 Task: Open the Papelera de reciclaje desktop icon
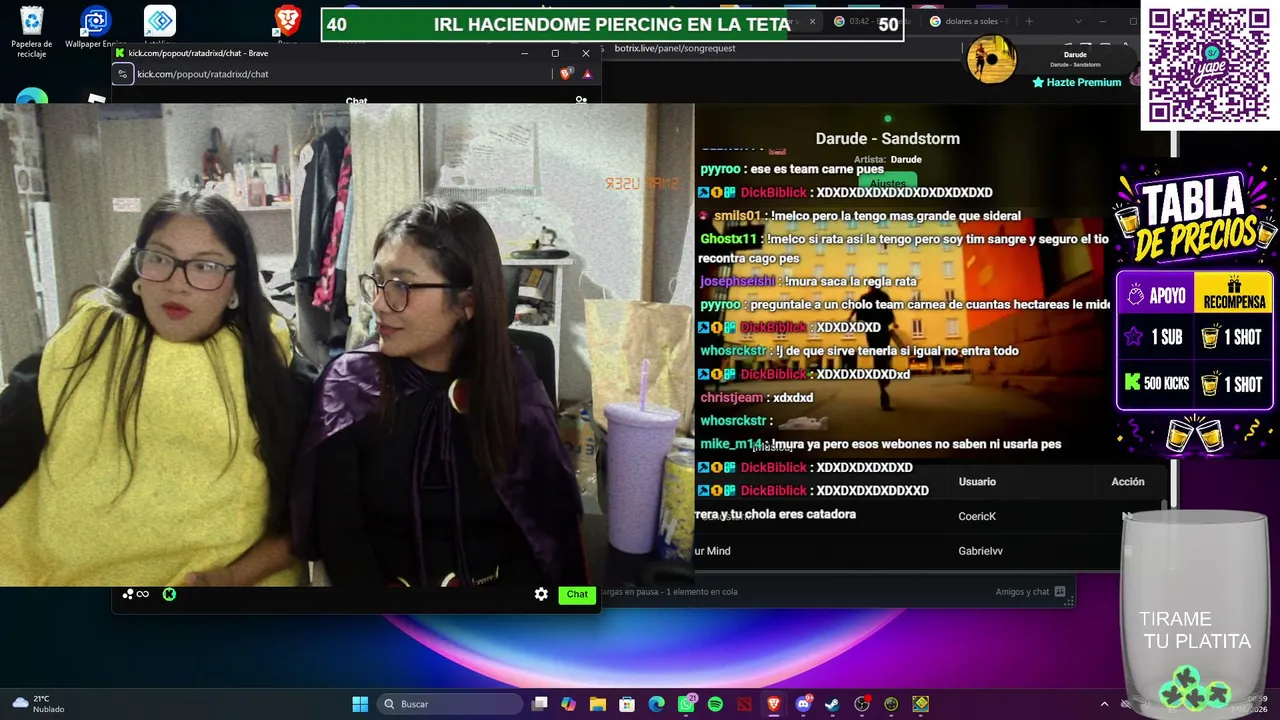(x=32, y=32)
